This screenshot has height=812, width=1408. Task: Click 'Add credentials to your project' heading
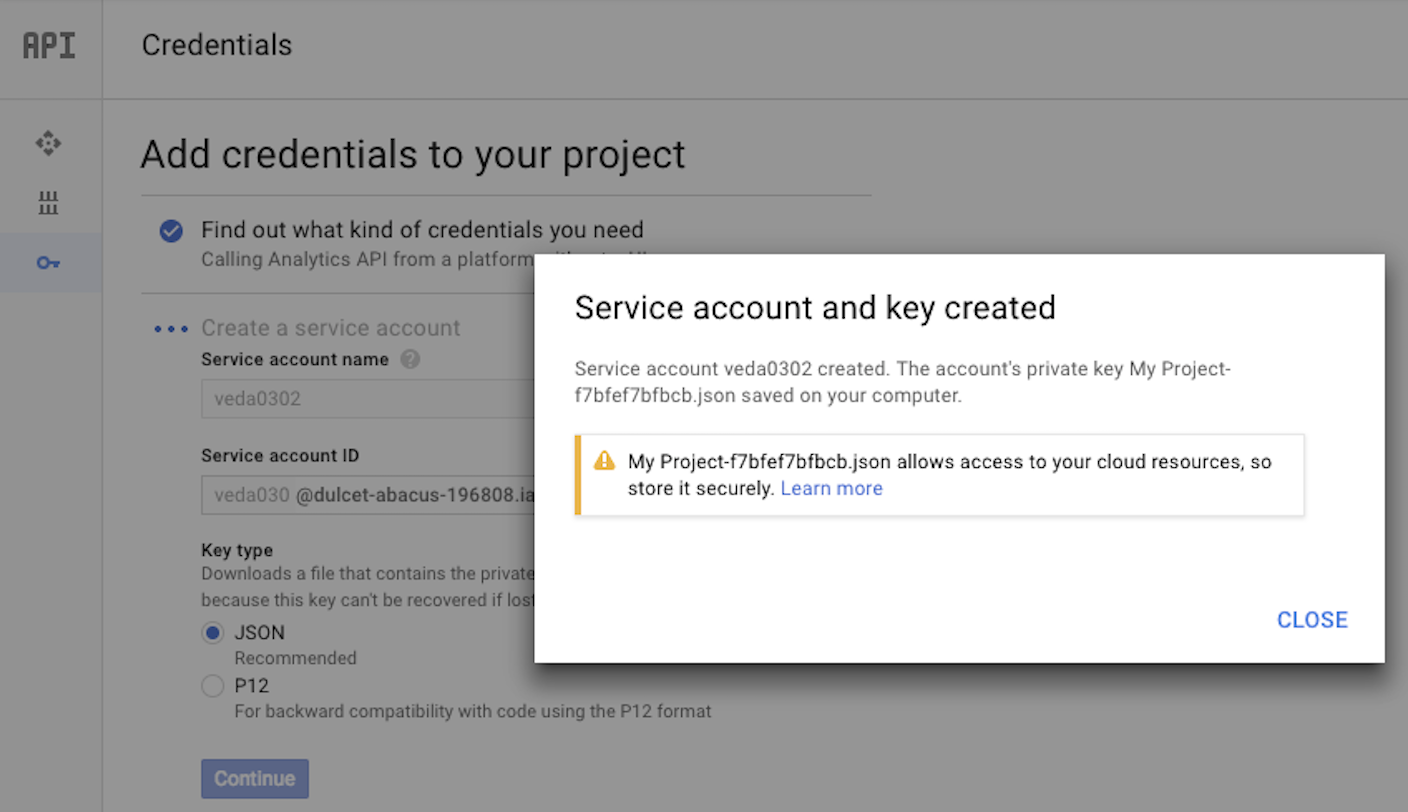click(x=413, y=155)
